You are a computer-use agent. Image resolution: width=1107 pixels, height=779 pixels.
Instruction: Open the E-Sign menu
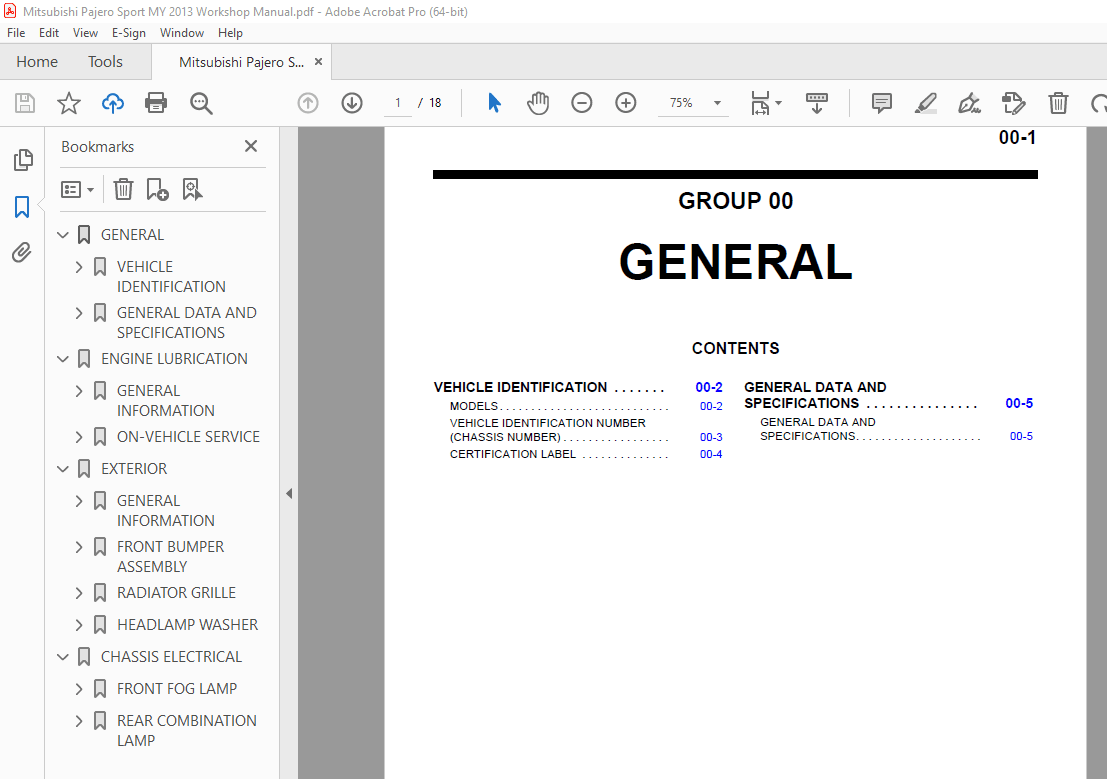coord(128,33)
